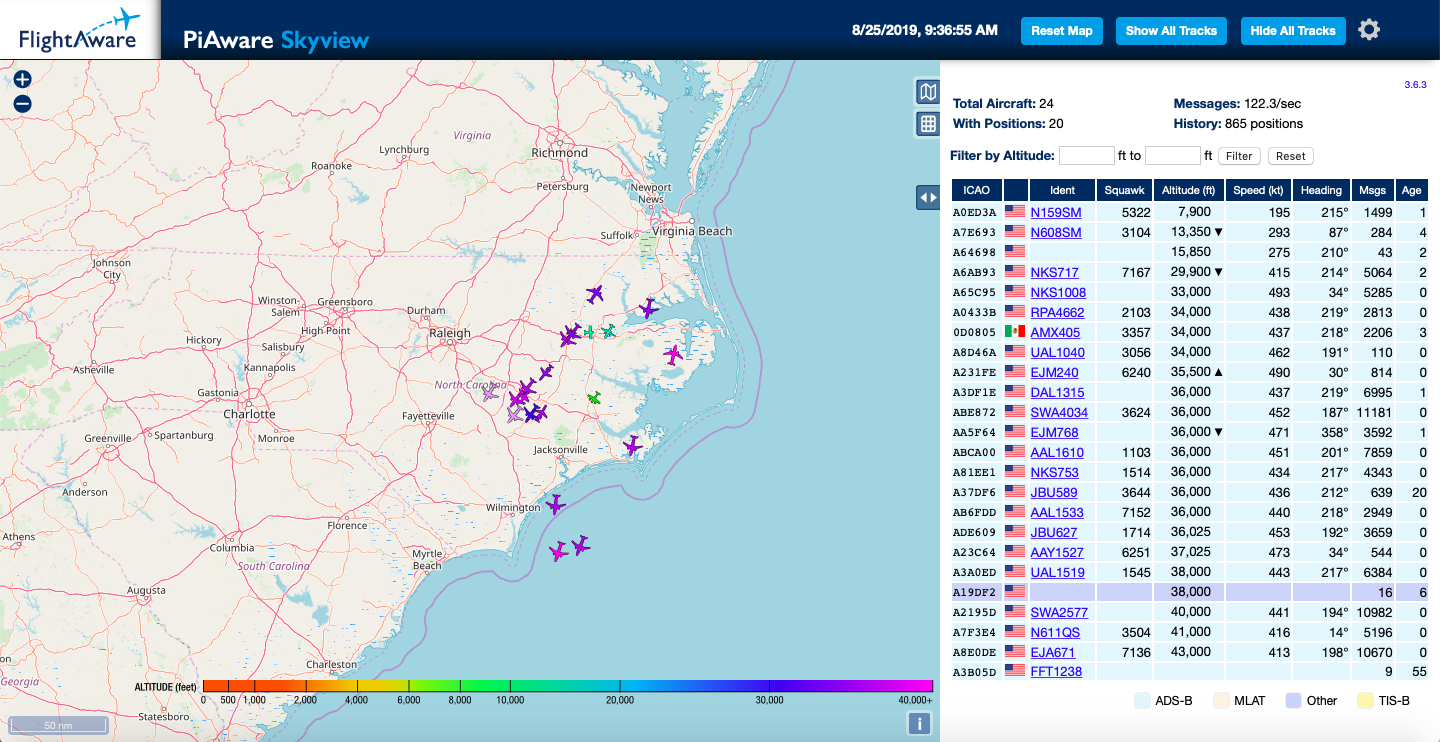This screenshot has height=742, width=1440.
Task: Select purple aircraft east of Jacksonville coast
Action: (x=632, y=445)
